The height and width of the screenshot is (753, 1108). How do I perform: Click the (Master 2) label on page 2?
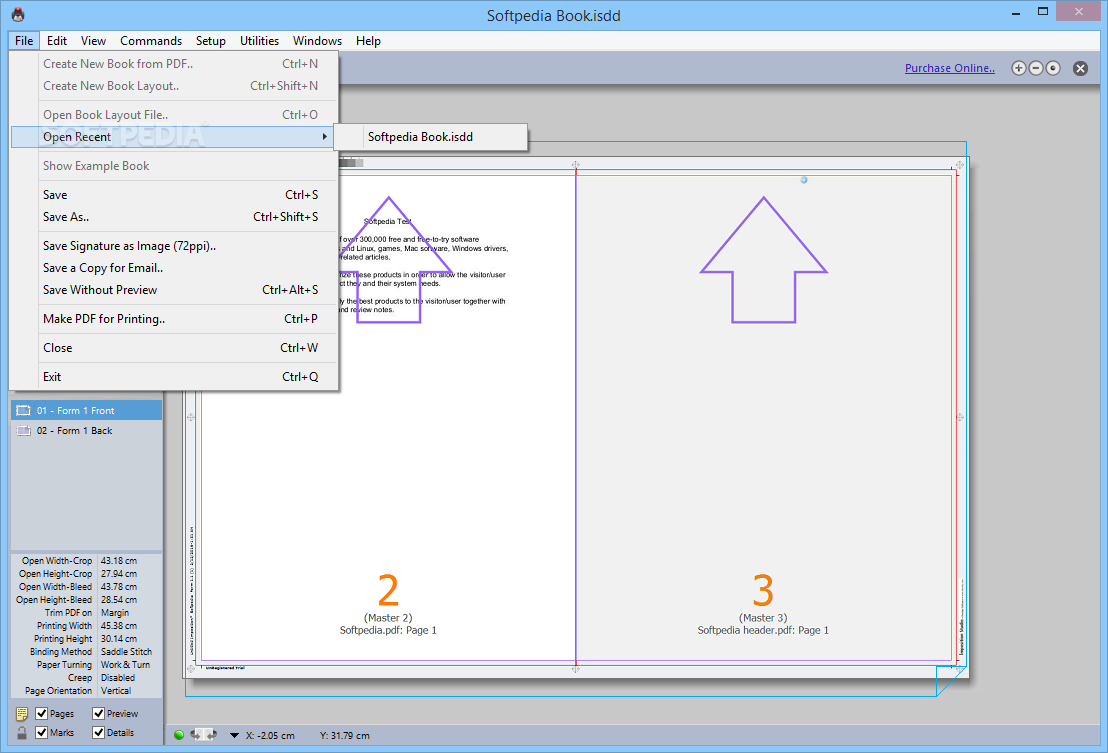pos(388,618)
